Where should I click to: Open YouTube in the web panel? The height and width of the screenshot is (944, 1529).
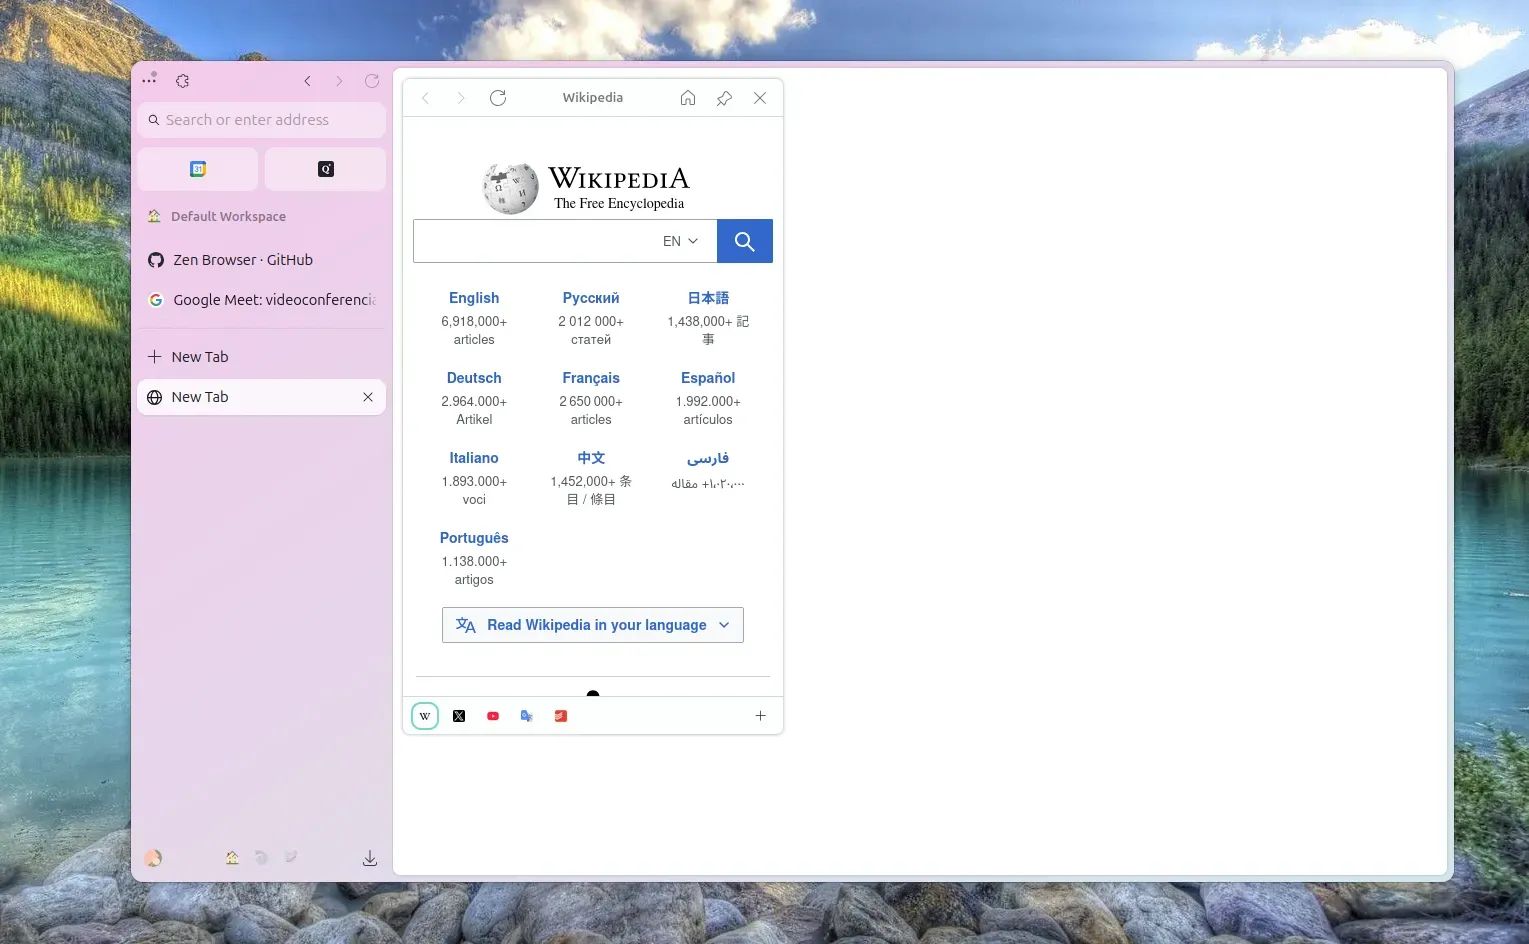pos(493,716)
